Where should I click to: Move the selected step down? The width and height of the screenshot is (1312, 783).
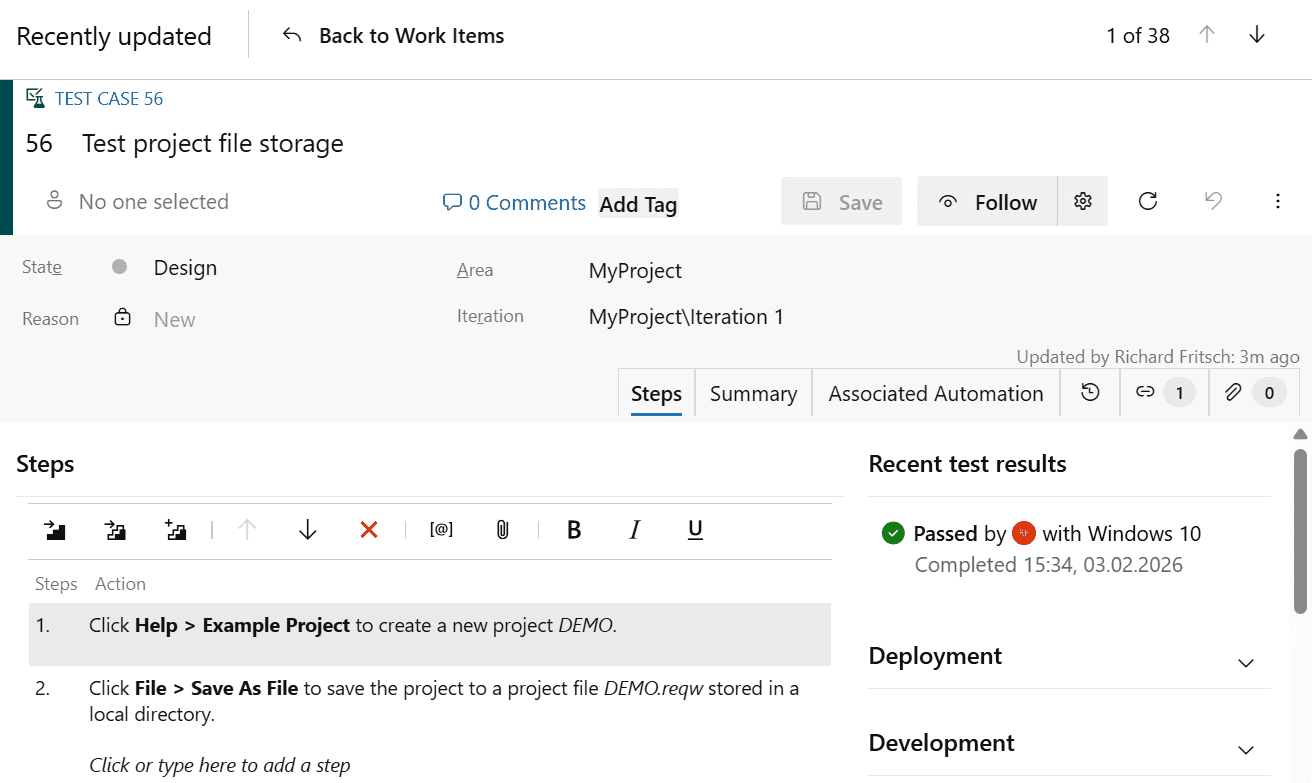tap(307, 530)
